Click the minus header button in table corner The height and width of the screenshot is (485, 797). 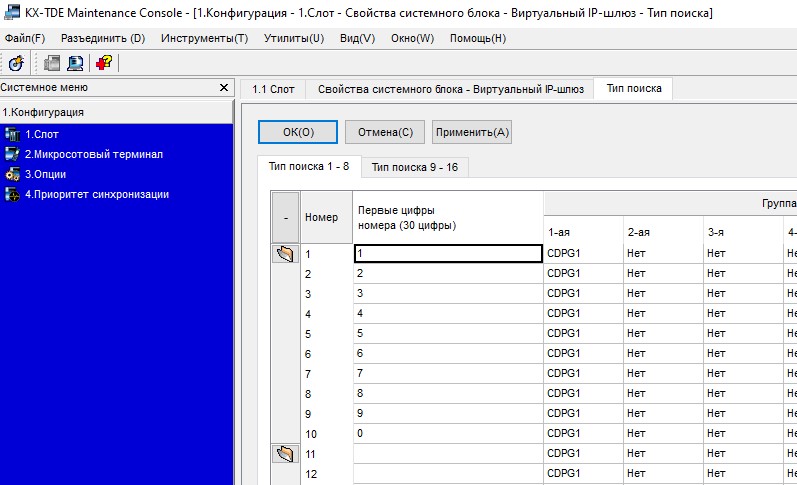click(286, 217)
